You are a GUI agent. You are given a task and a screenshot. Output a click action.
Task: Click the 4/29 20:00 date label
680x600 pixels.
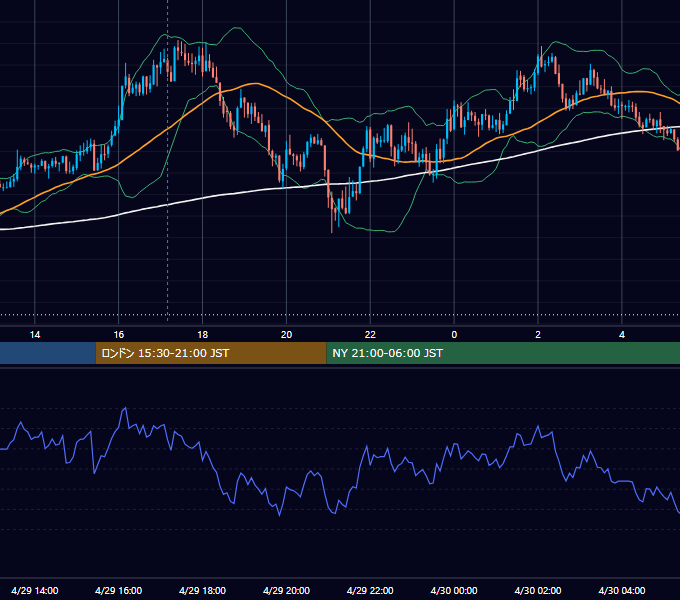pos(286,590)
